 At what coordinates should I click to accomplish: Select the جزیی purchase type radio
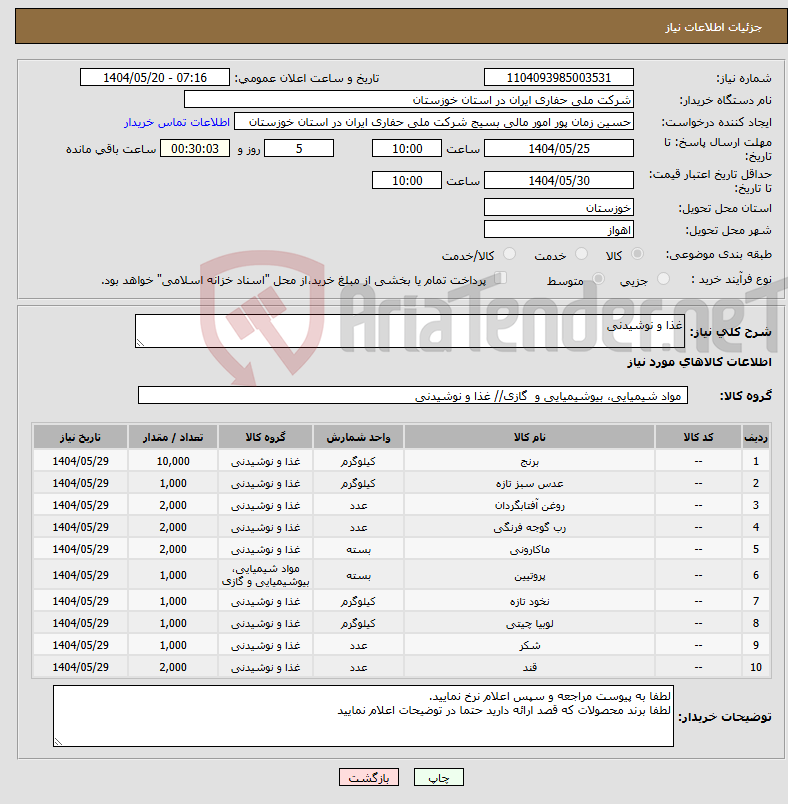(663, 278)
